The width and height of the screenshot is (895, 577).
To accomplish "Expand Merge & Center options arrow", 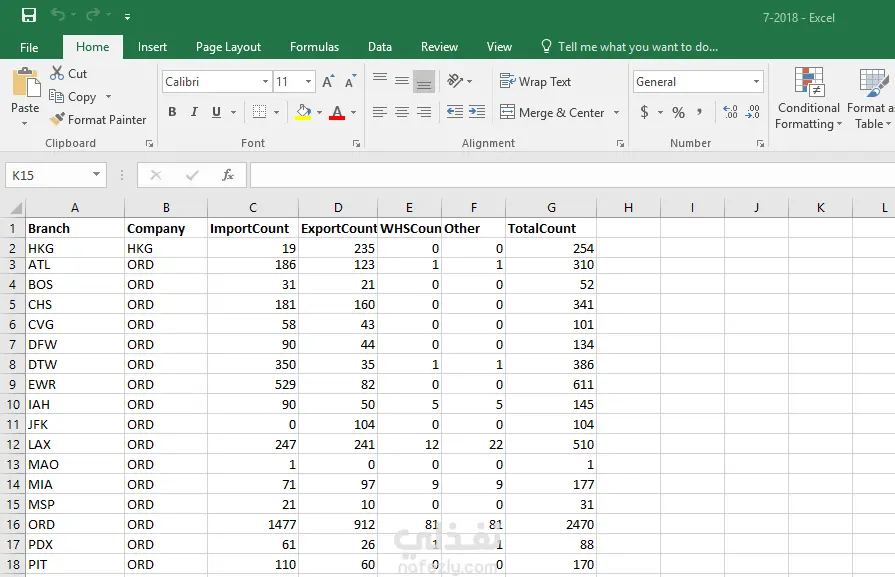I will [616, 112].
